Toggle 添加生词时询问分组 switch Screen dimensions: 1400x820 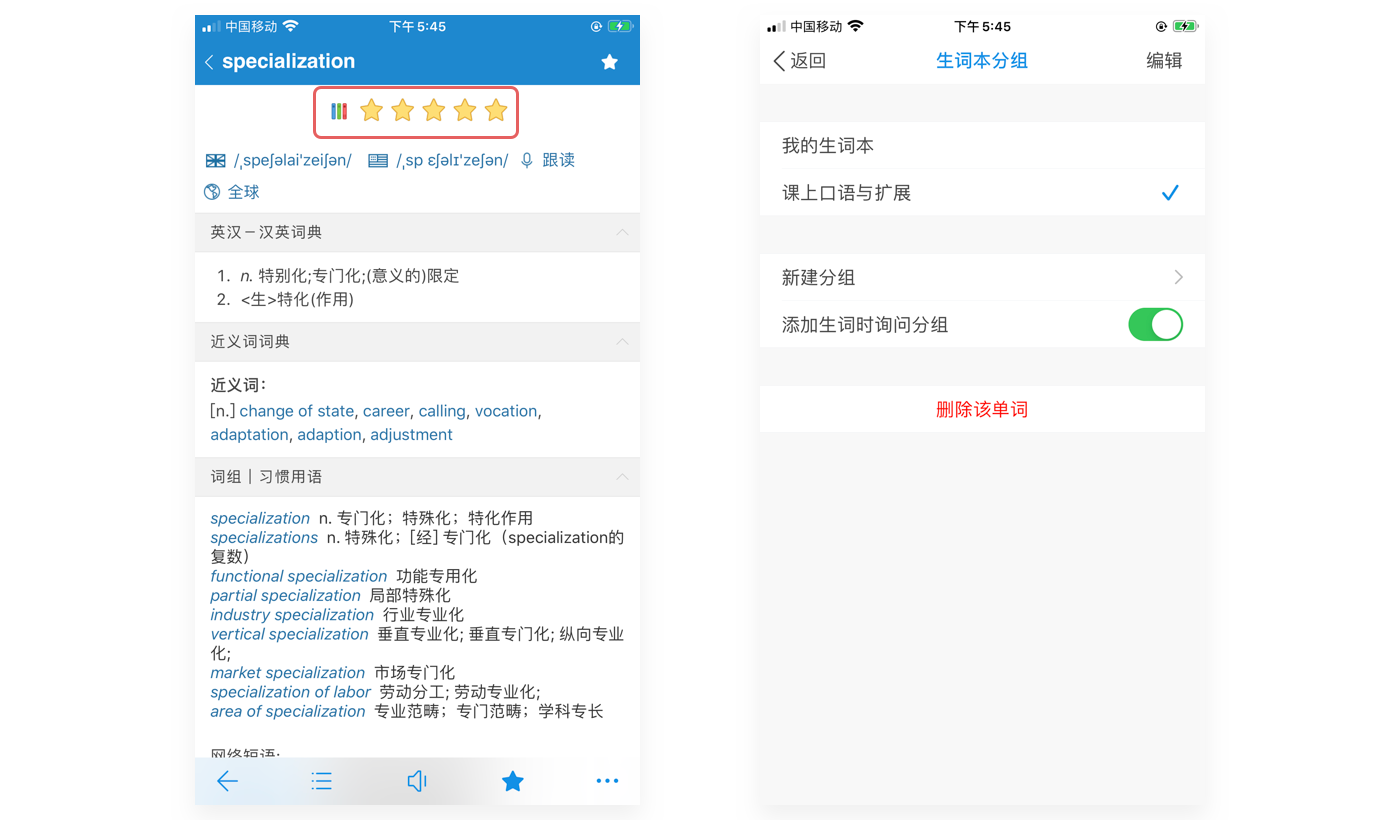[x=1155, y=324]
